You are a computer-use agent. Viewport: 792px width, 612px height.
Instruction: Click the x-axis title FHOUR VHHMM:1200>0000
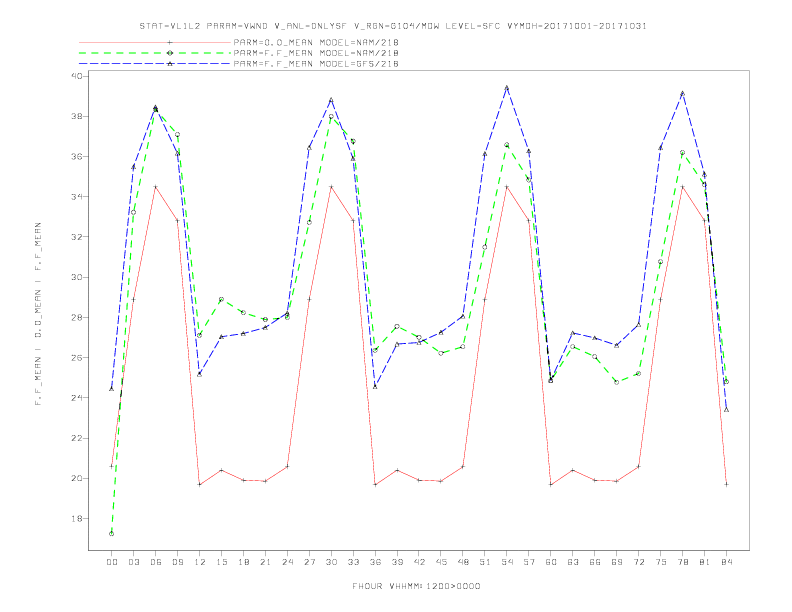click(416, 586)
